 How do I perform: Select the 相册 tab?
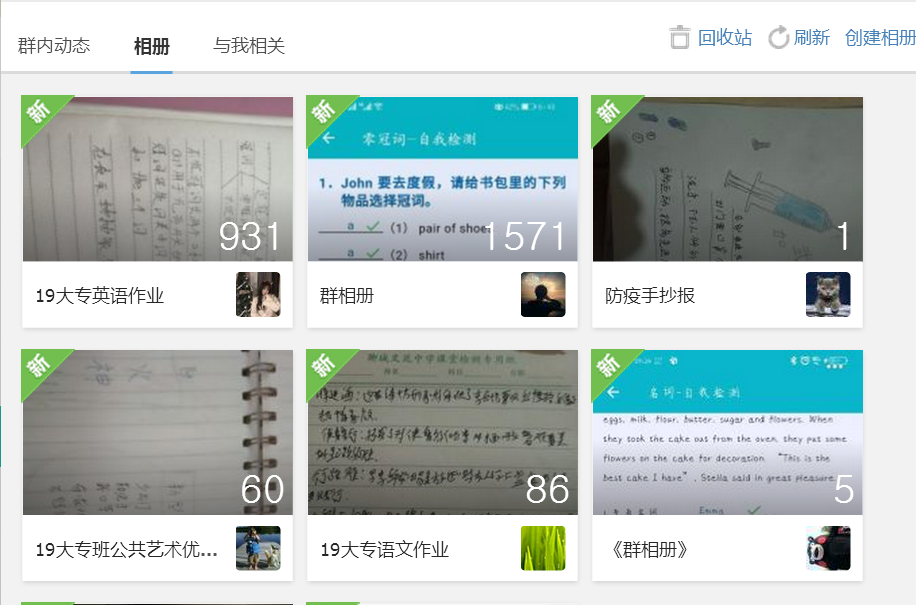[x=152, y=46]
